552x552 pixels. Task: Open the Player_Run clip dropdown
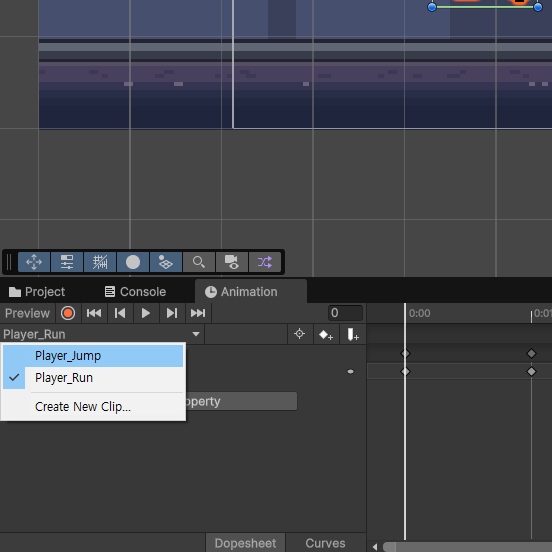click(102, 334)
